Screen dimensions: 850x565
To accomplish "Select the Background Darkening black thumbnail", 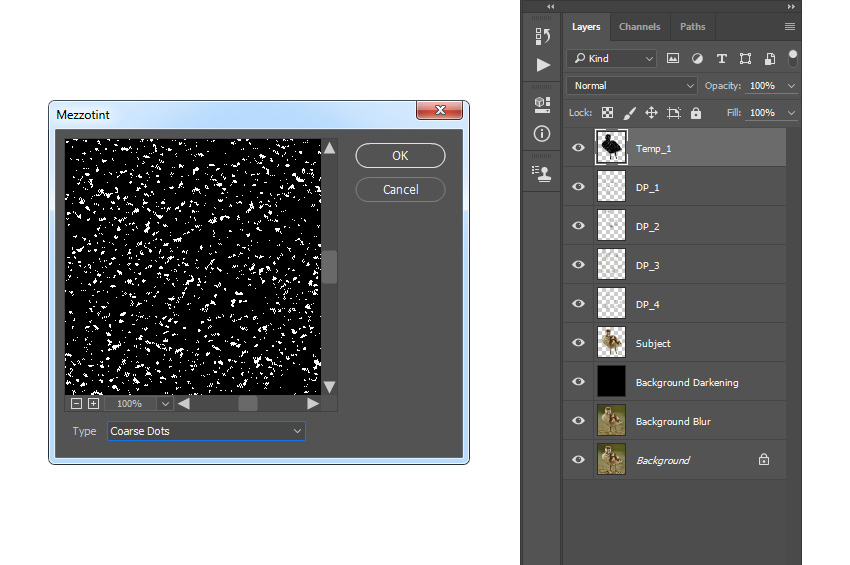I will point(611,381).
